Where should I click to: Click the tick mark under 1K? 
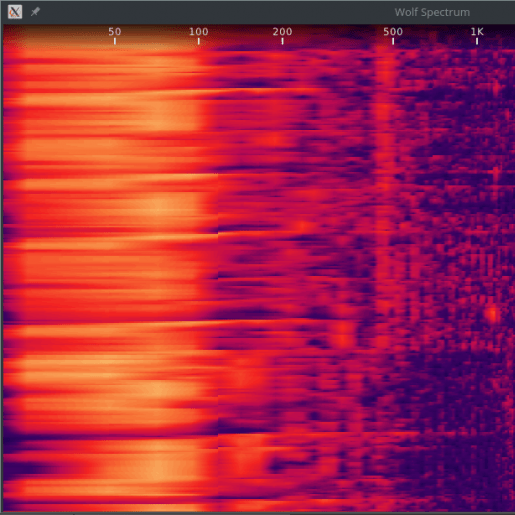477,41
